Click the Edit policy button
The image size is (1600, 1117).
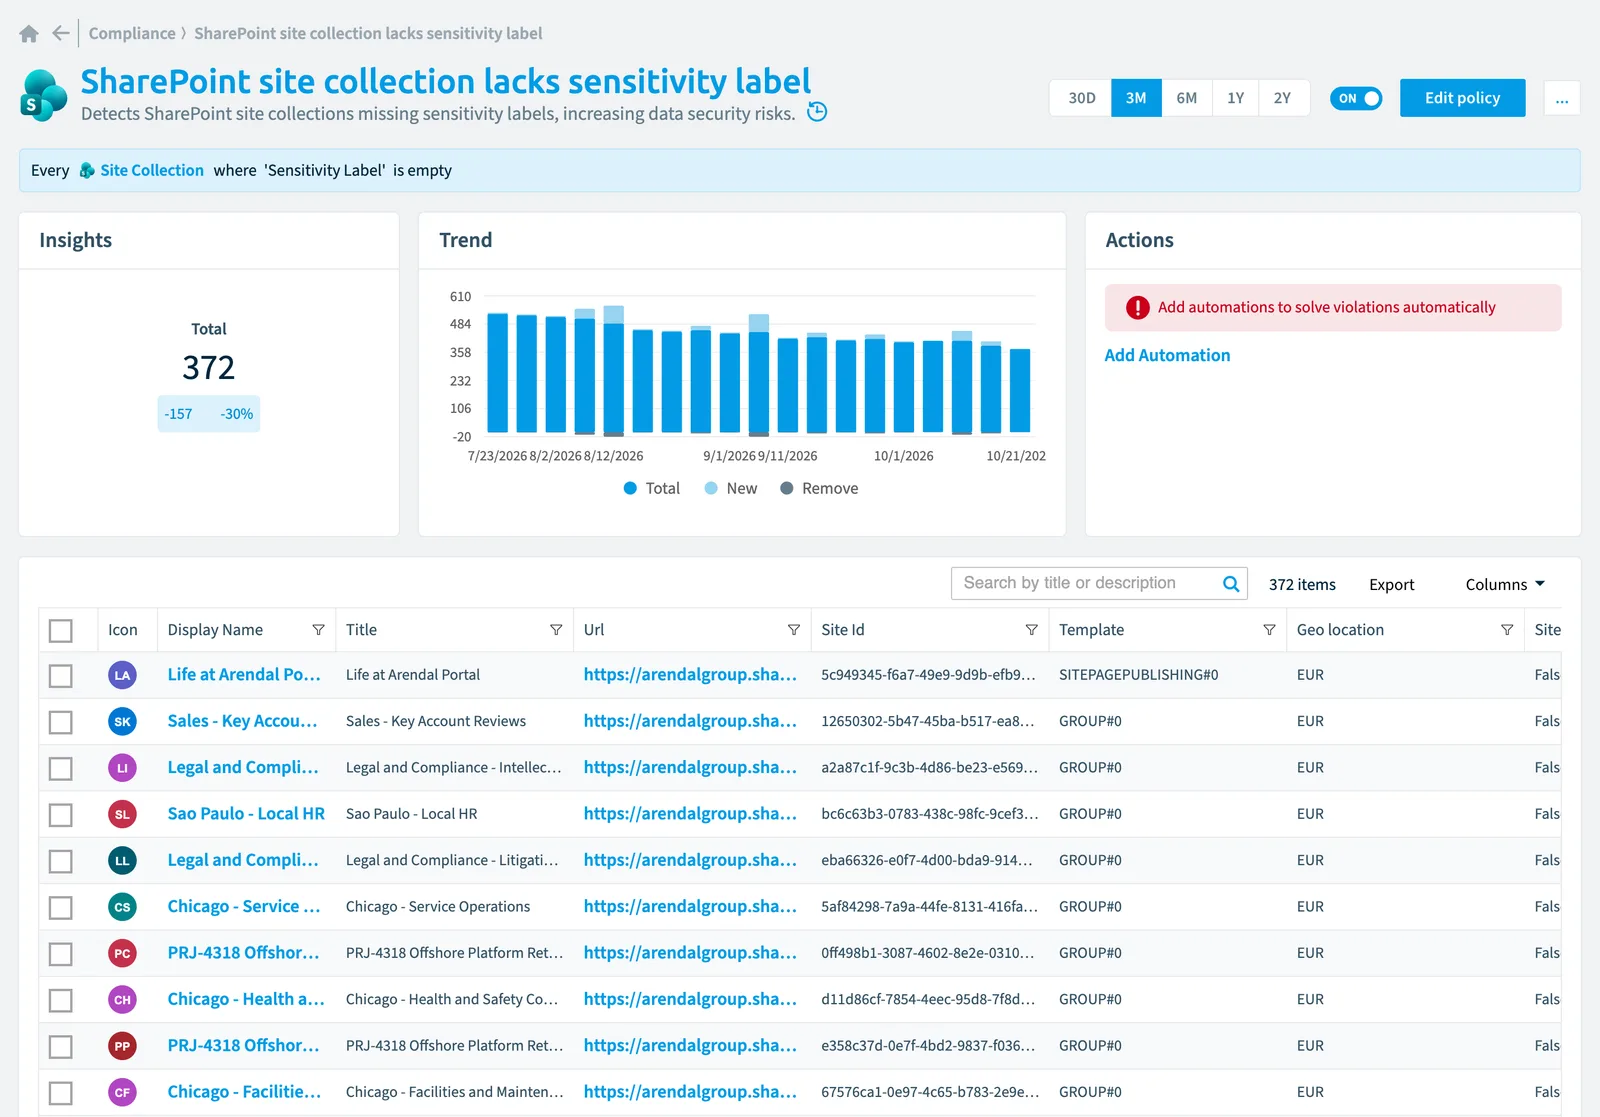pyautogui.click(x=1462, y=98)
